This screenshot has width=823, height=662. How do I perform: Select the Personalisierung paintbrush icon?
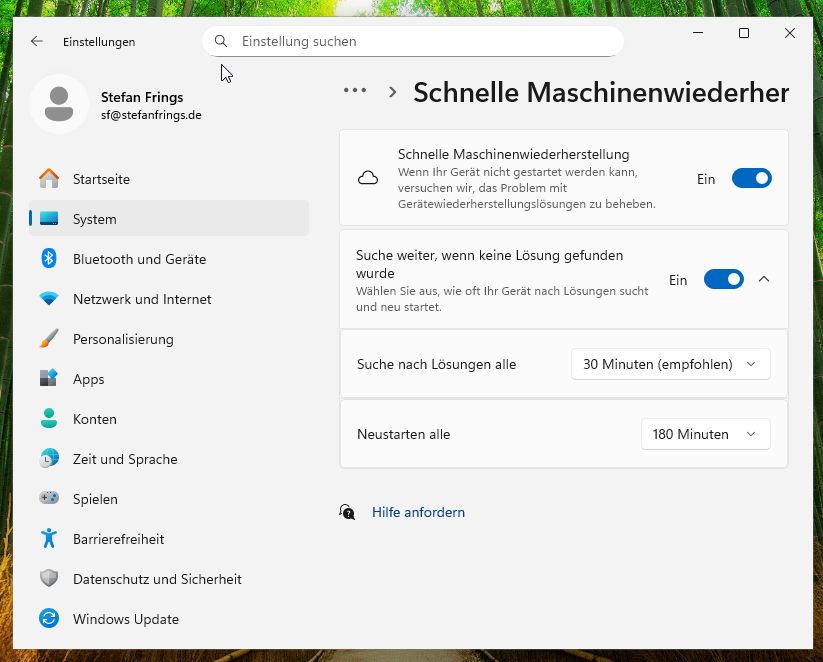[49, 339]
